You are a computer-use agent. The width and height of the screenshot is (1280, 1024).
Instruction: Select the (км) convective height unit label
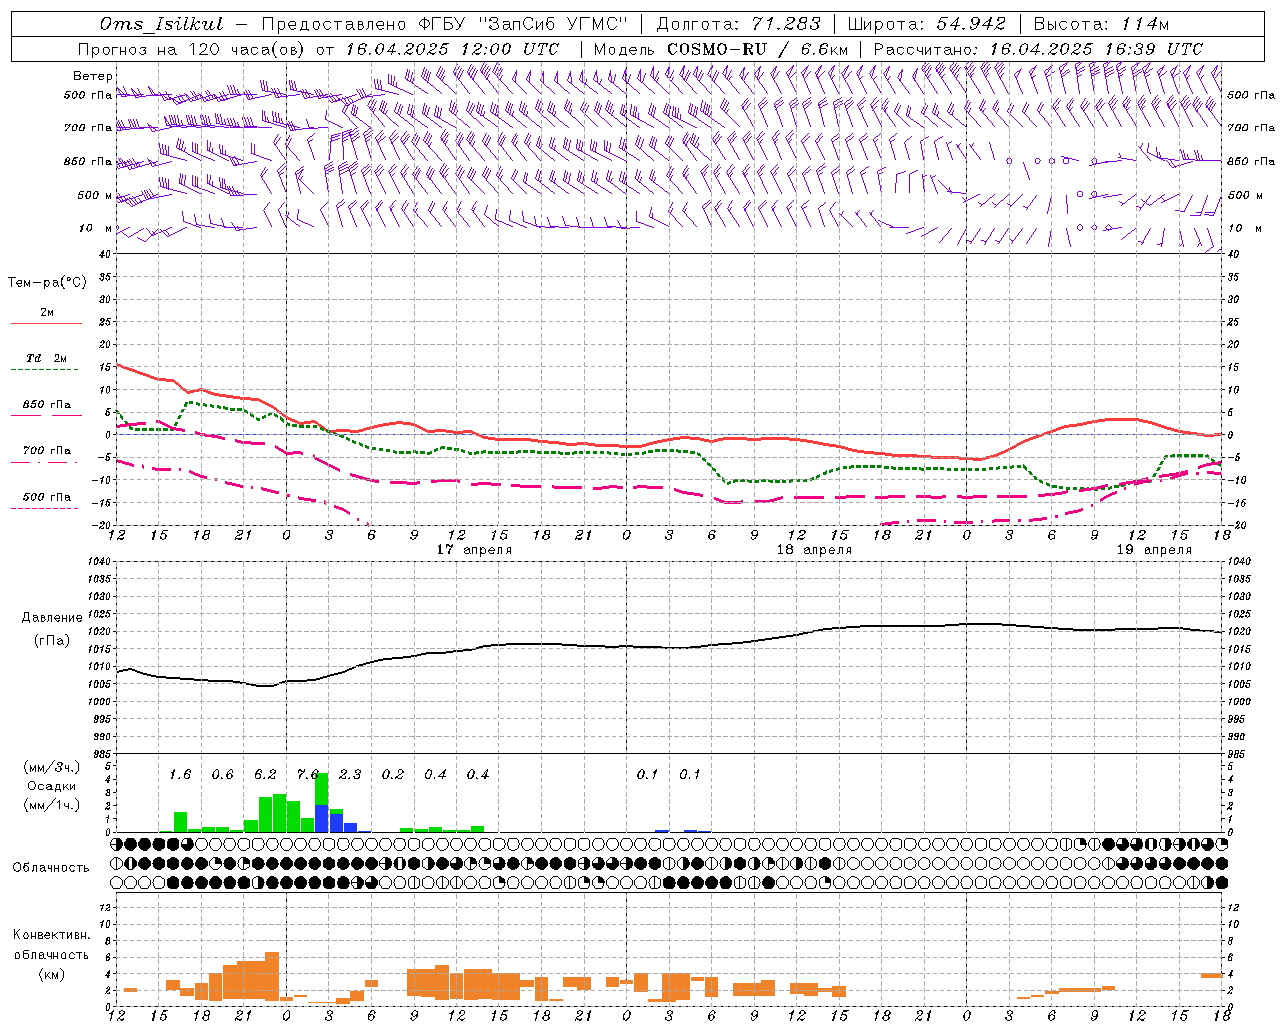(x=52, y=974)
